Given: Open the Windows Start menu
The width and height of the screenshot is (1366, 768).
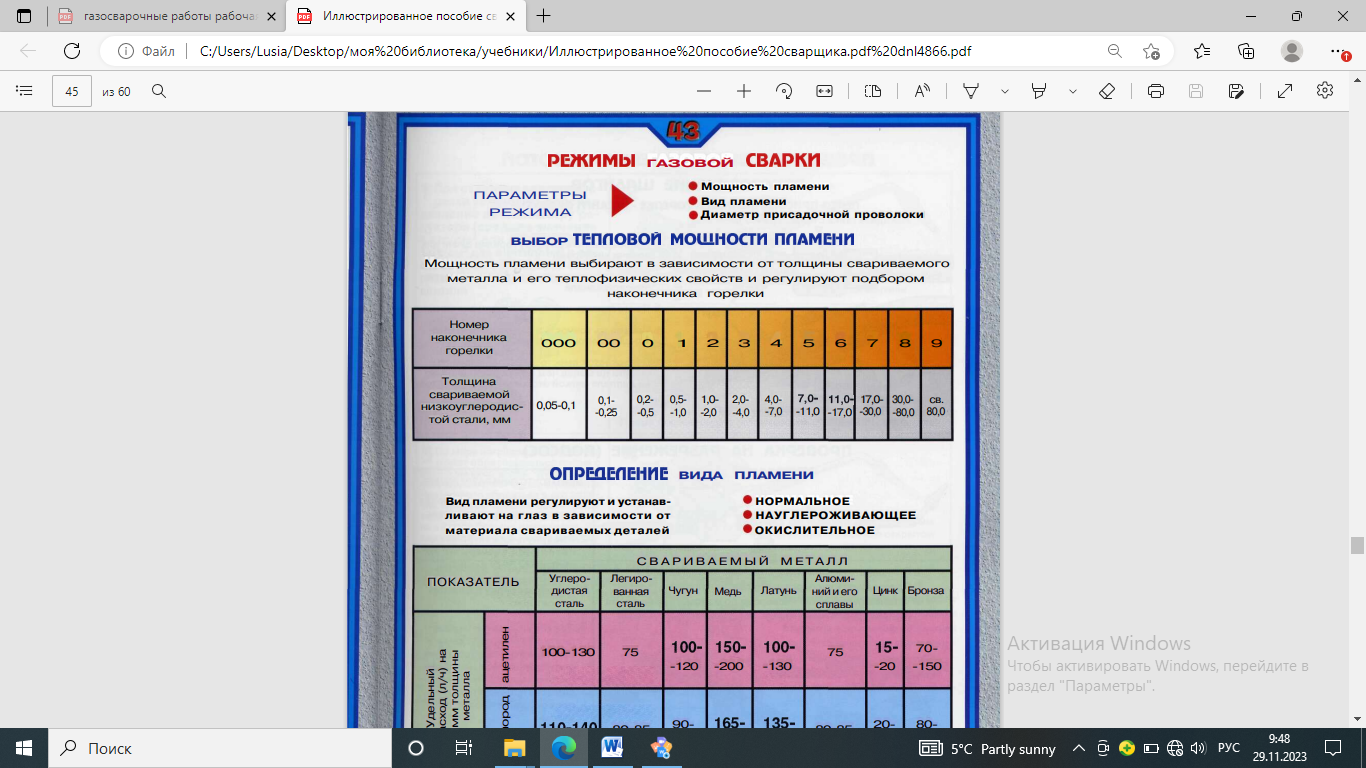Looking at the screenshot, I should (24, 748).
